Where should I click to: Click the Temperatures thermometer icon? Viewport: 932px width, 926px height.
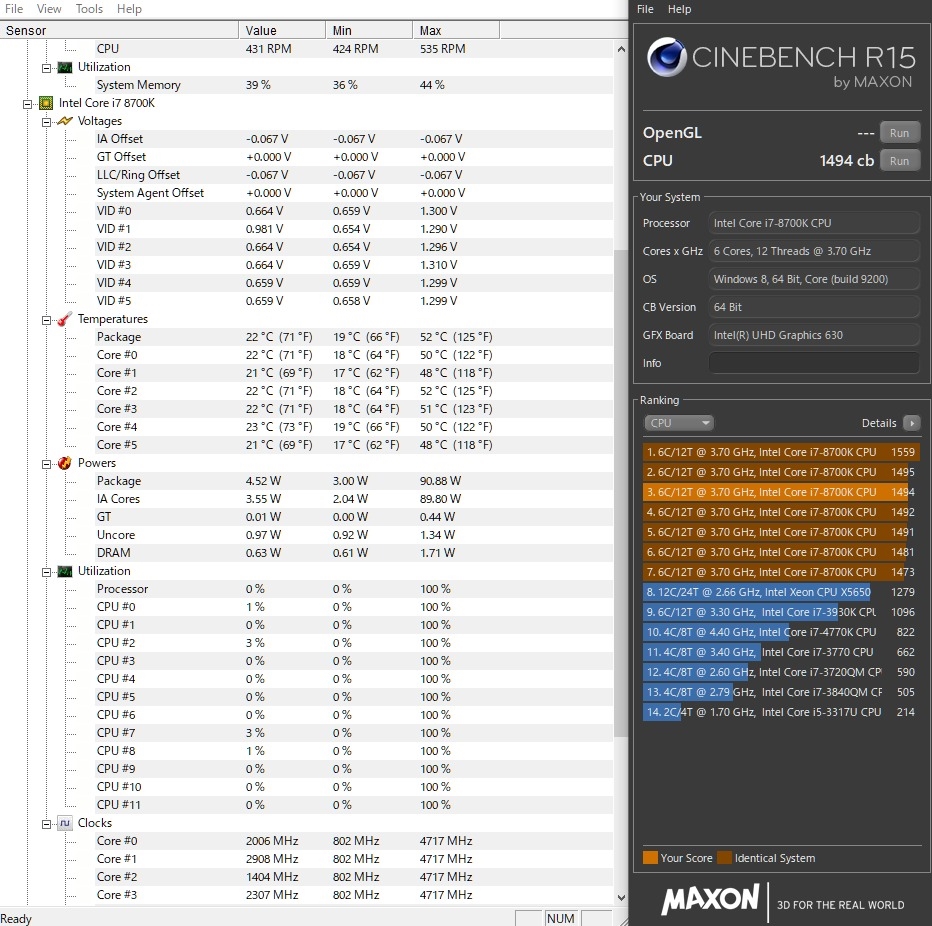tap(64, 319)
